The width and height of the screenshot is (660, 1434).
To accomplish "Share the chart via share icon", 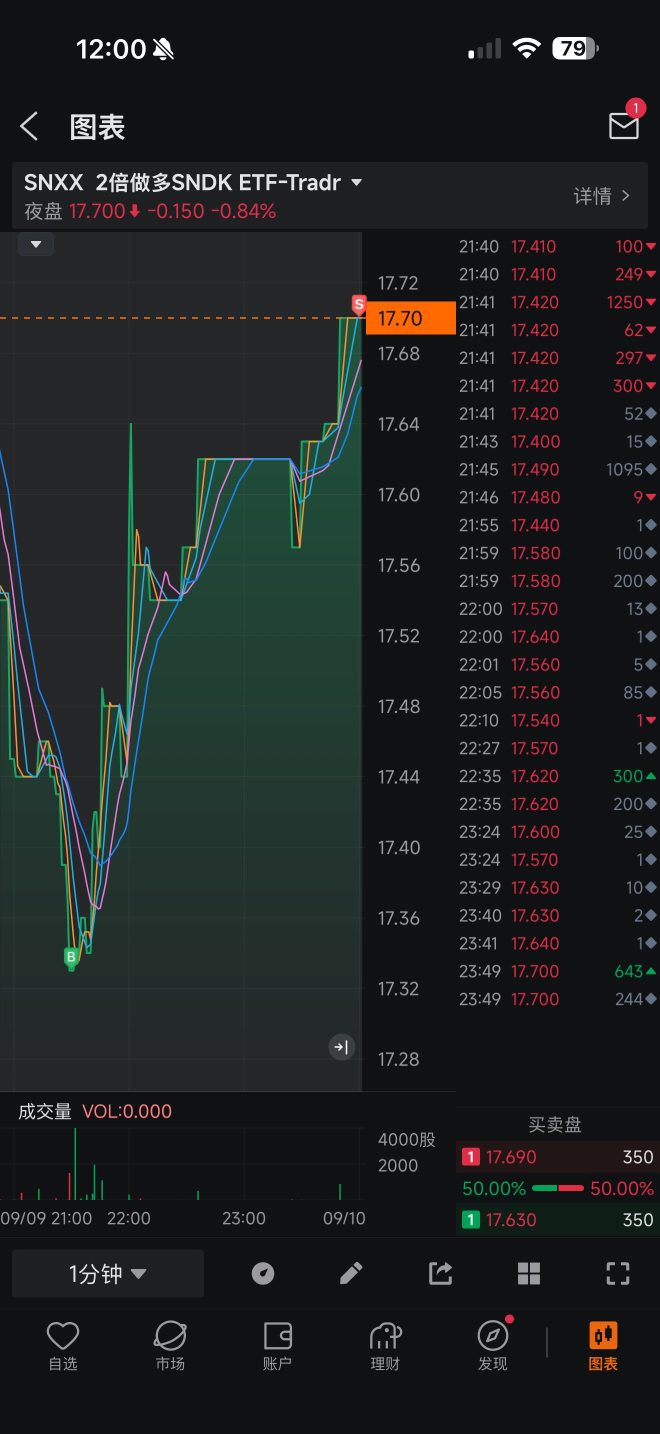I will [440, 1273].
